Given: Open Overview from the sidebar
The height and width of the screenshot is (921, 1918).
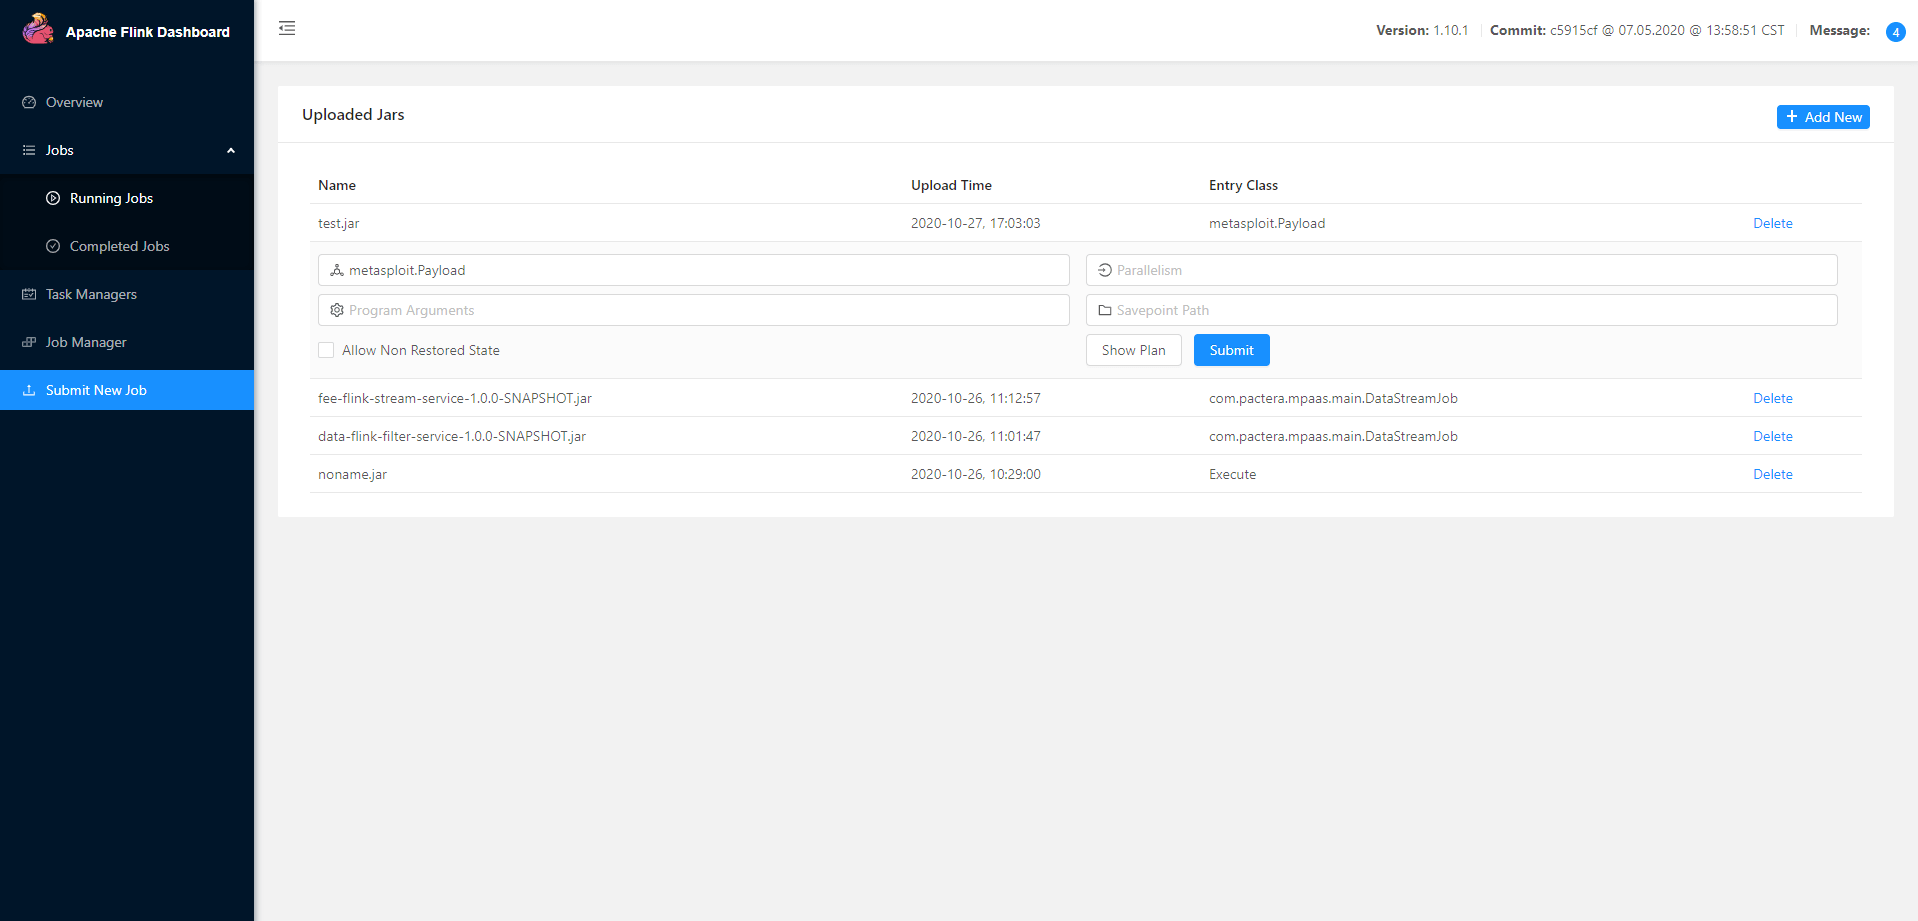Looking at the screenshot, I should click(x=74, y=102).
